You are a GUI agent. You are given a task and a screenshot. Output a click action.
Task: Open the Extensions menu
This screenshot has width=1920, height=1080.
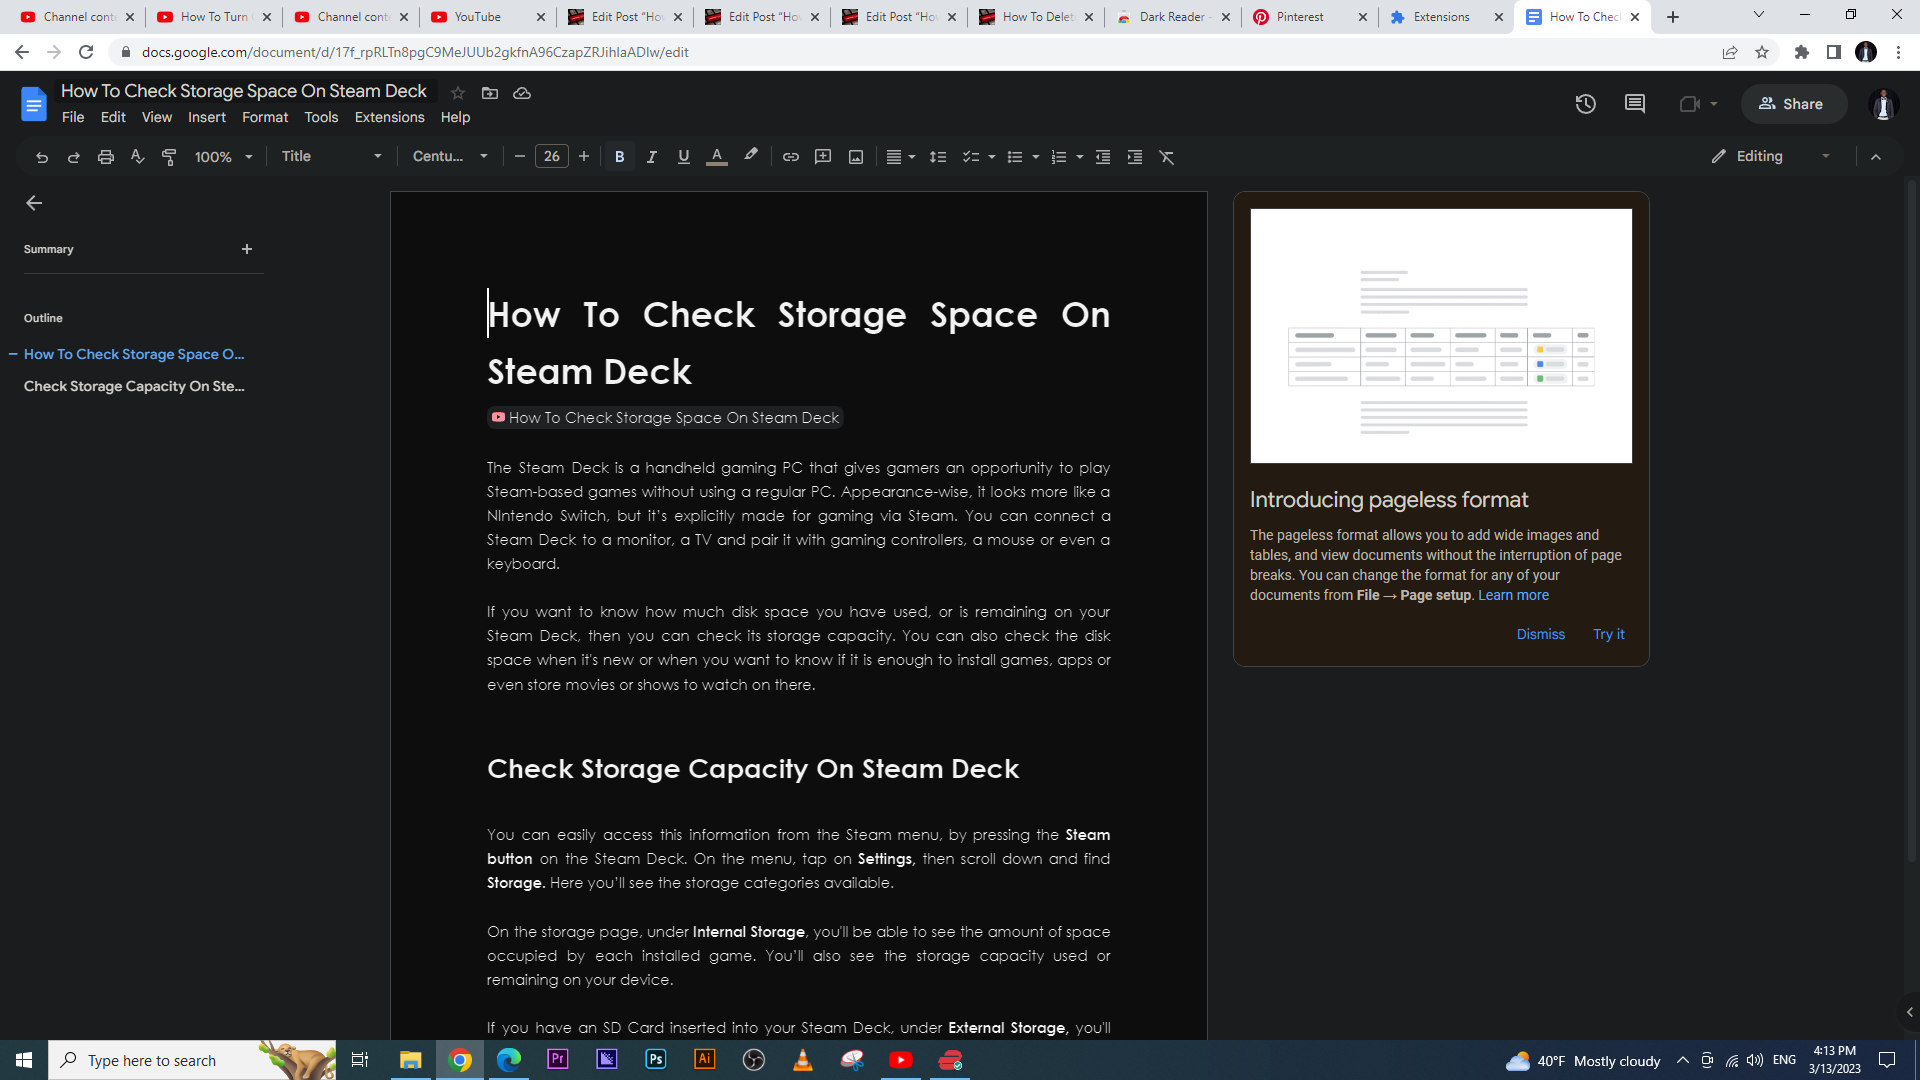[389, 117]
